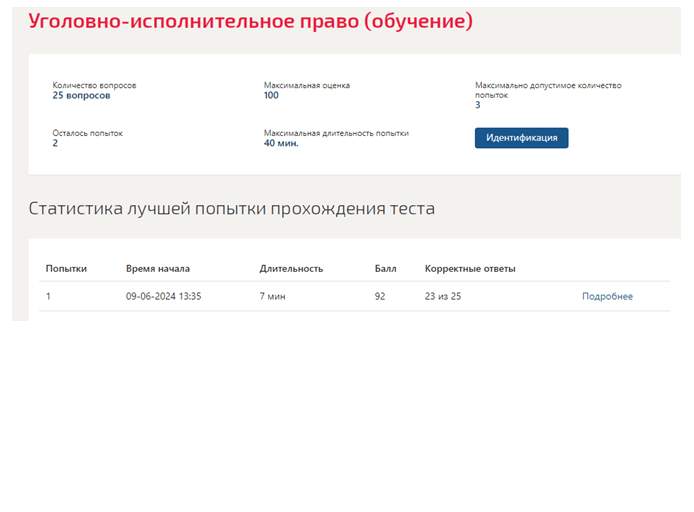Click the start time 09-06-2024 13:35
Viewport: 694px width, 512px height.
163,296
